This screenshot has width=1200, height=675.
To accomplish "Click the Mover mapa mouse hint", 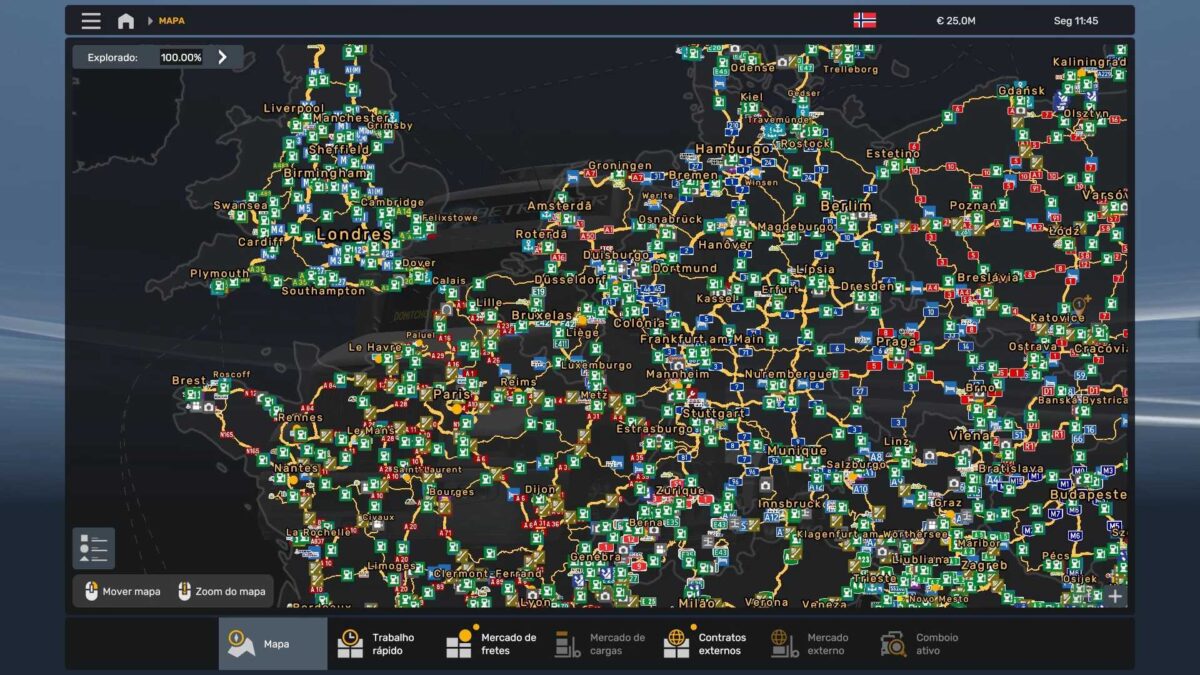I will click(x=121, y=591).
